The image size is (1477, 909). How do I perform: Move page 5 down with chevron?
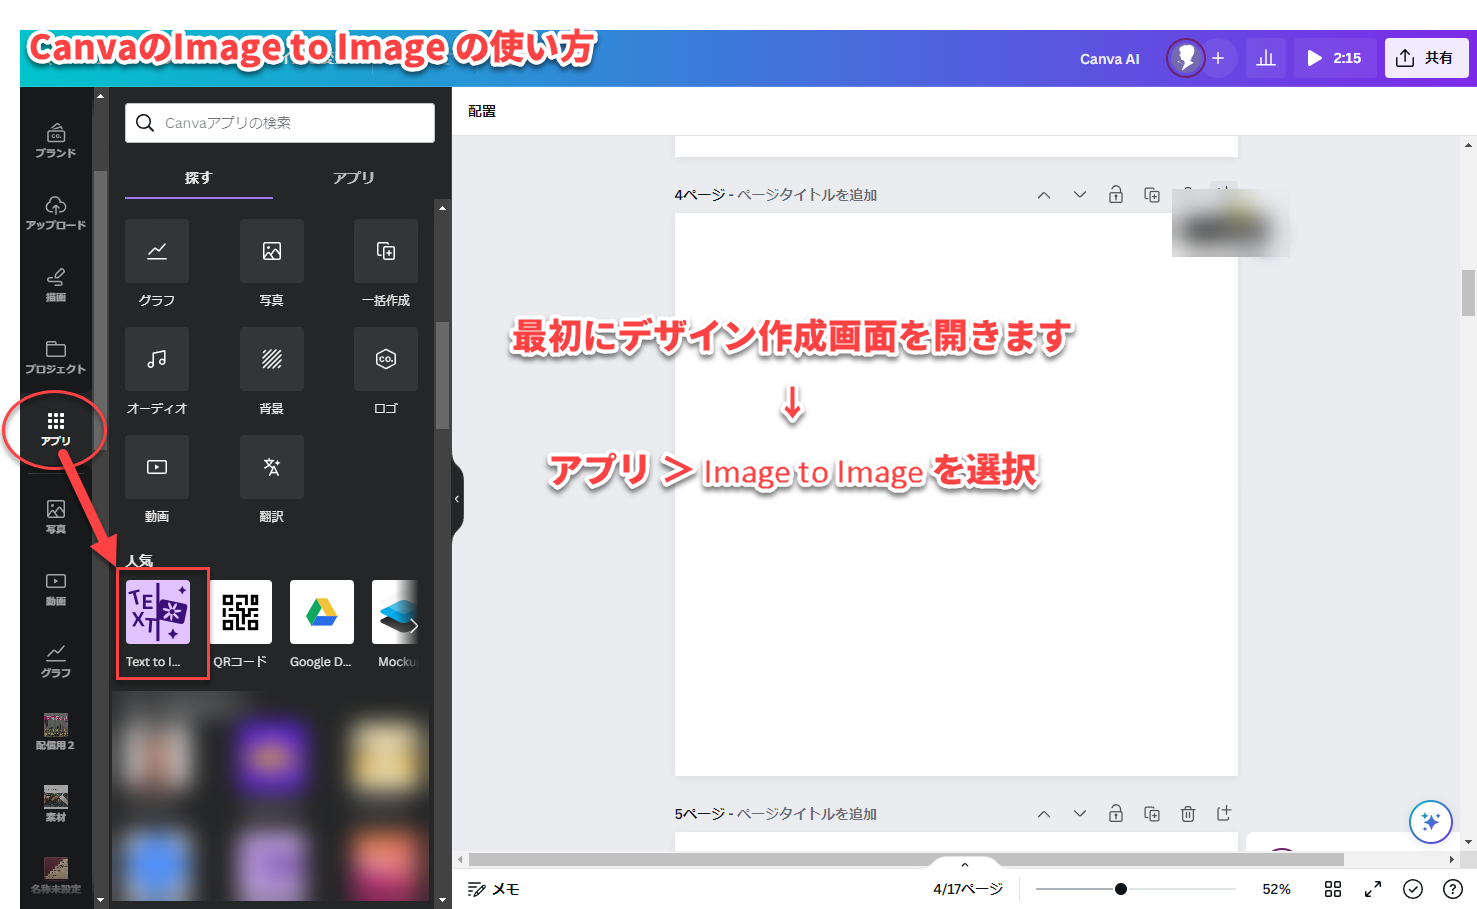[1080, 814]
